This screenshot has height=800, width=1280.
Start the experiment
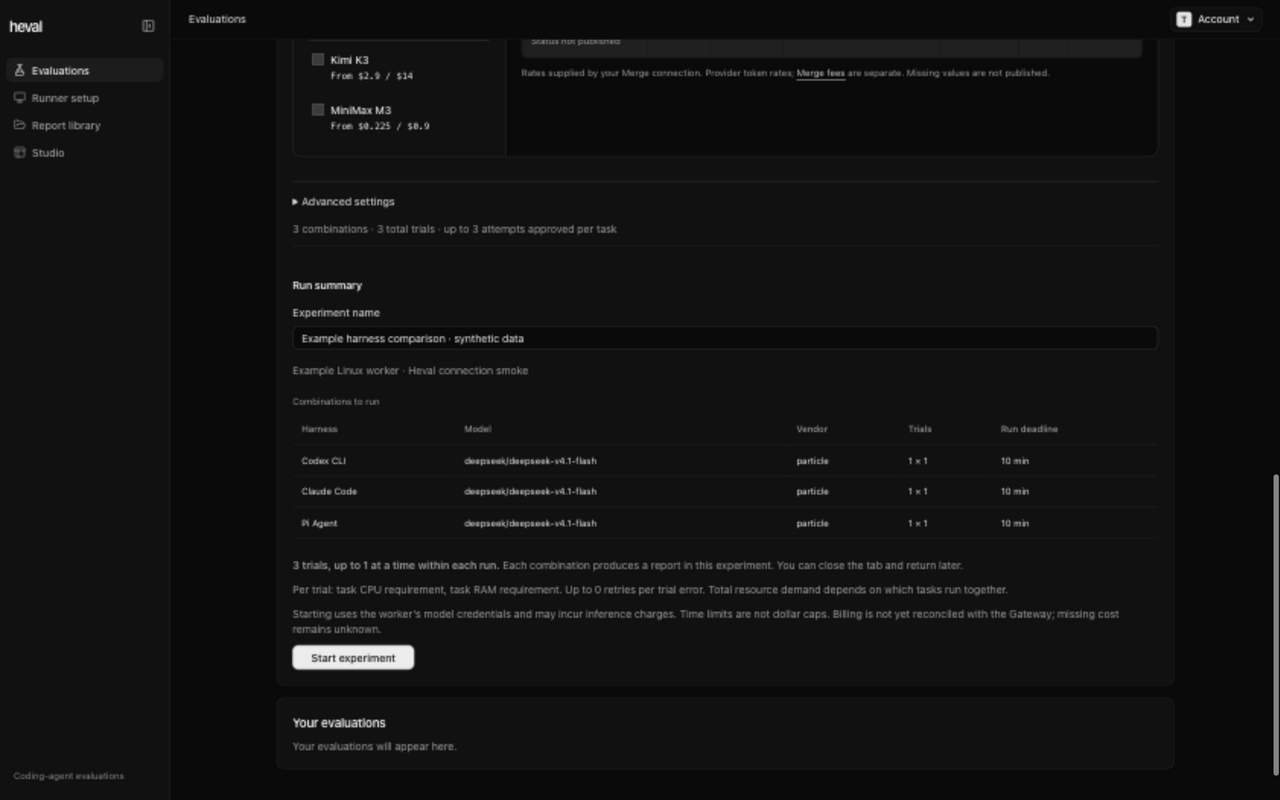[x=353, y=658]
